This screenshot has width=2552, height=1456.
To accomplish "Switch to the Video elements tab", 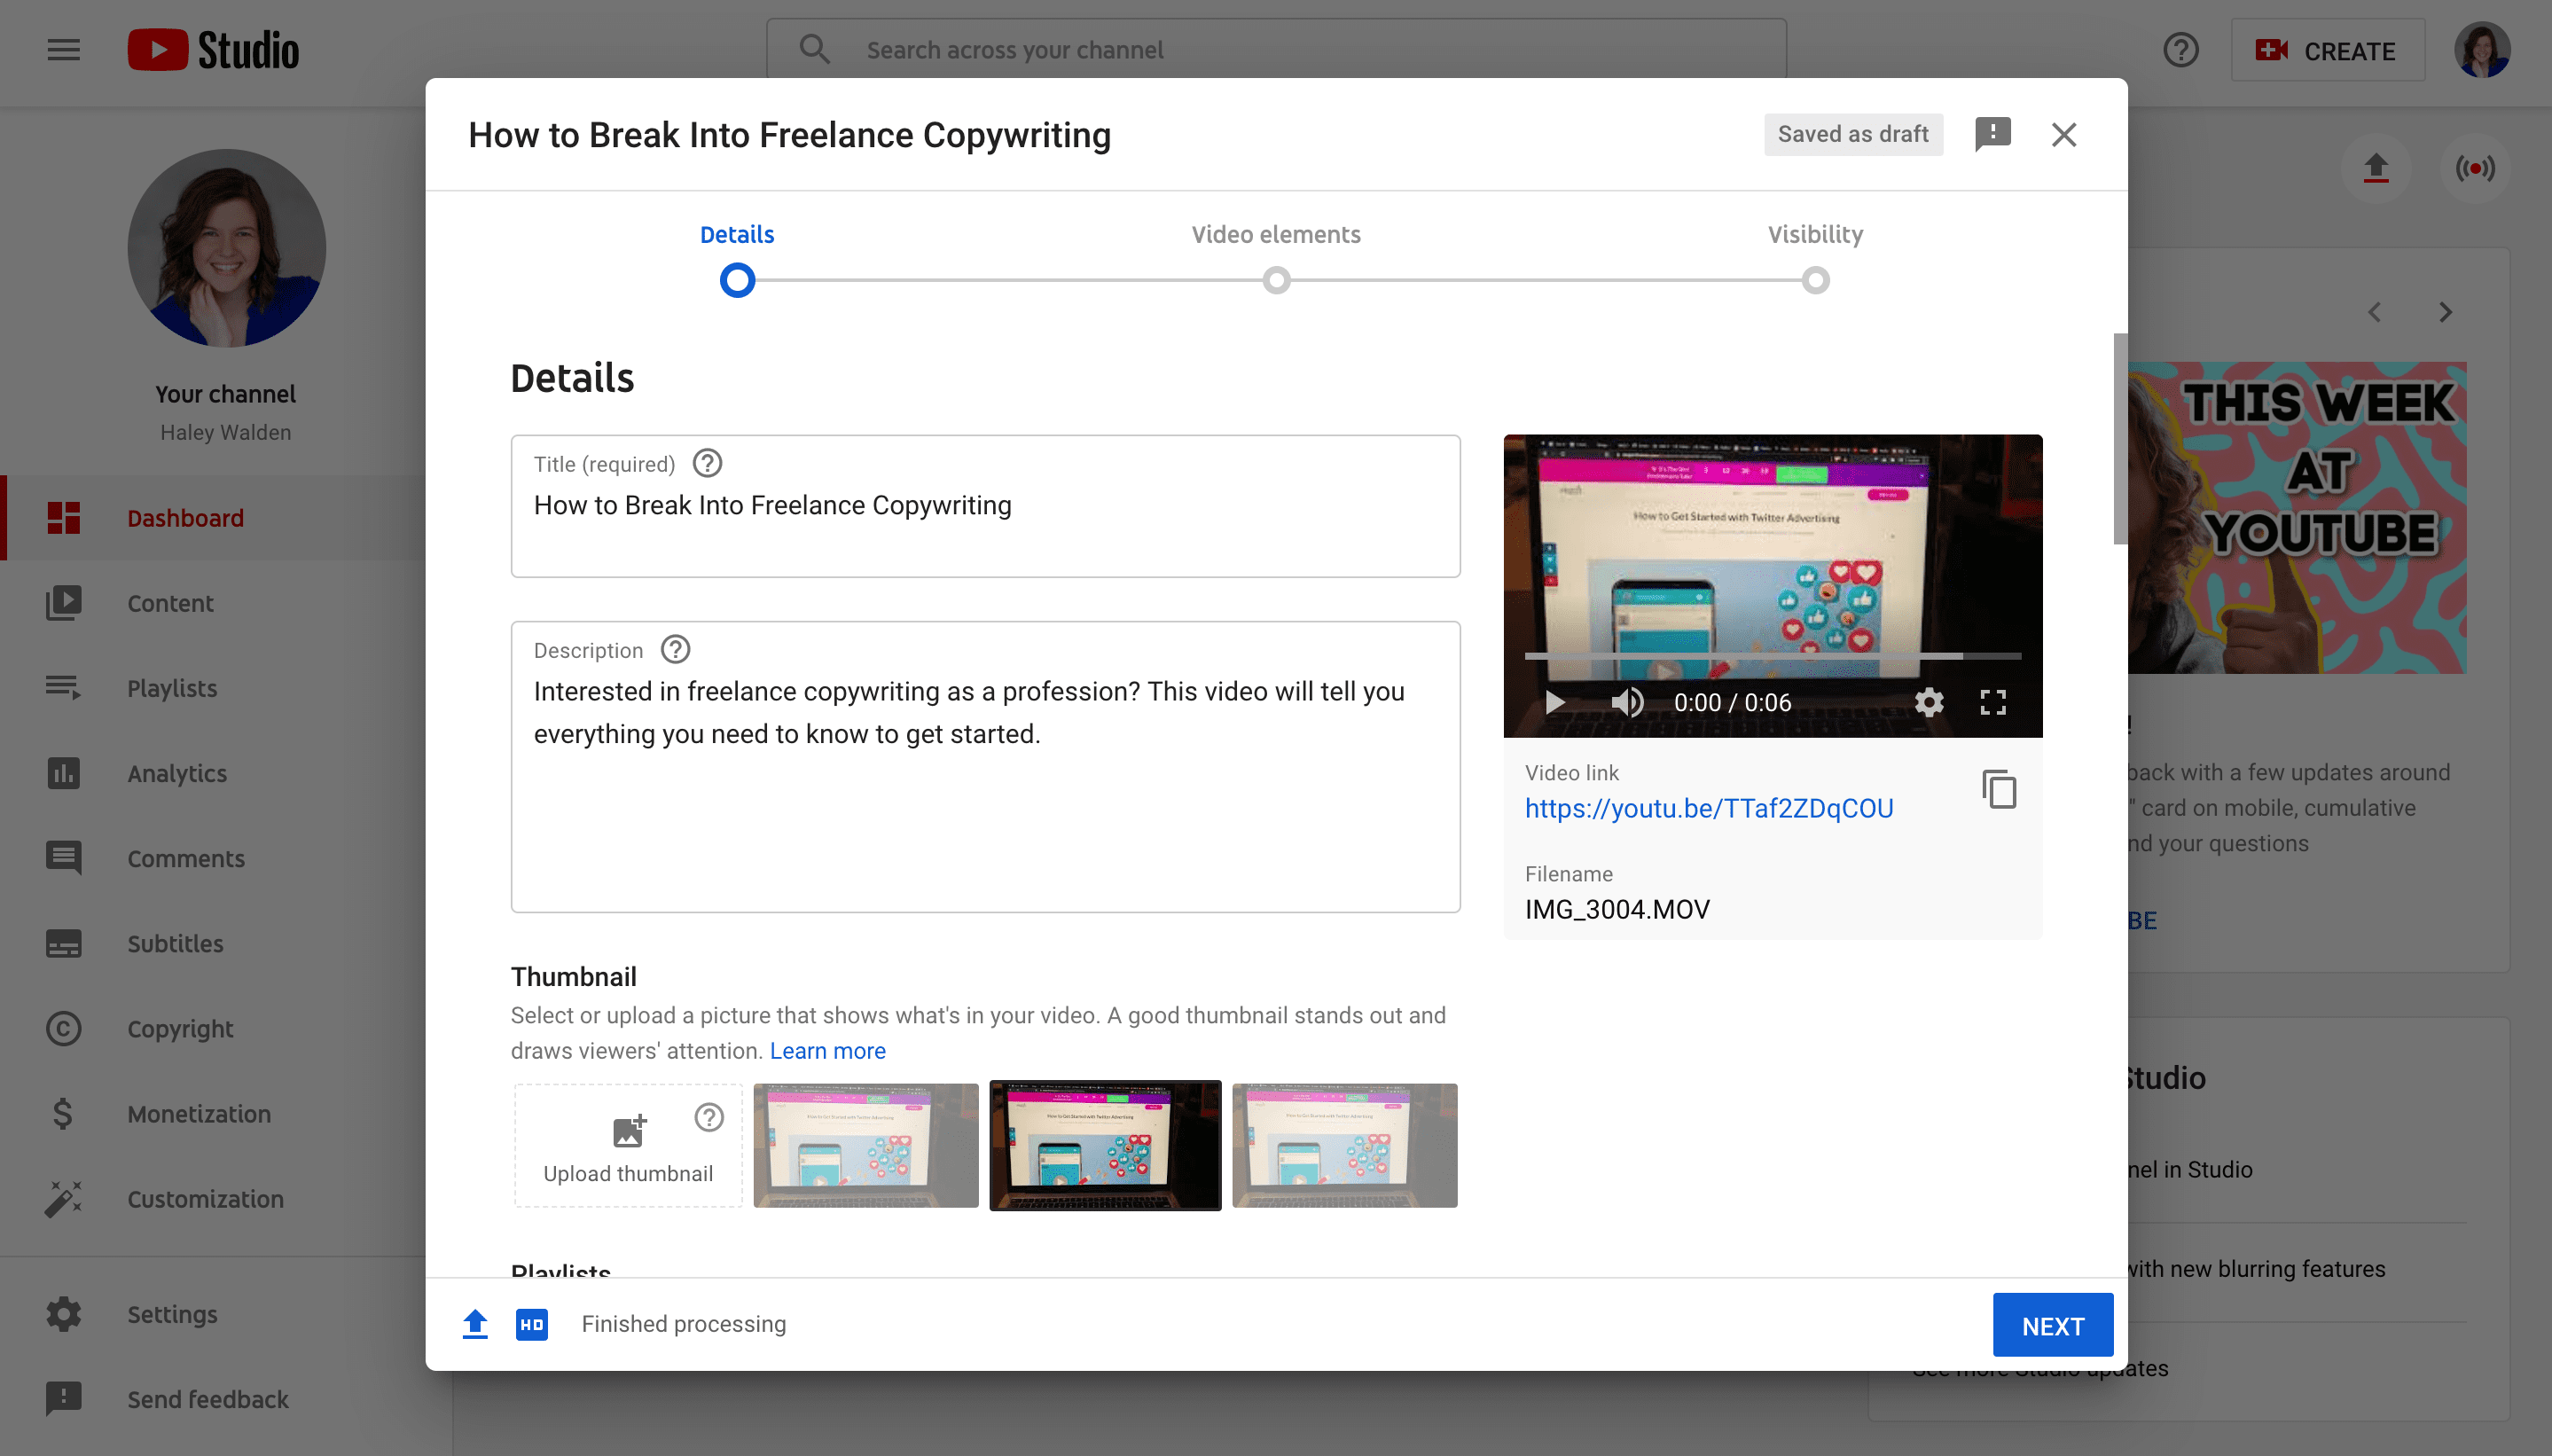I will 1274,235.
